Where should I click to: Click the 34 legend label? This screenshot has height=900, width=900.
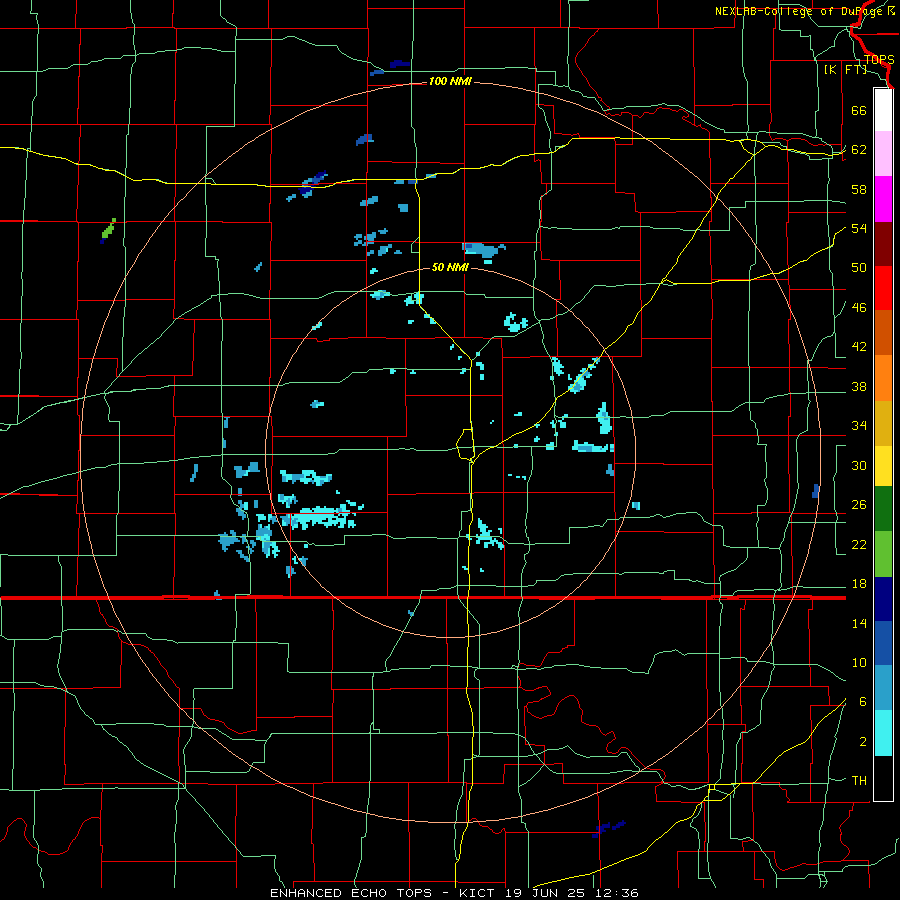(x=859, y=425)
